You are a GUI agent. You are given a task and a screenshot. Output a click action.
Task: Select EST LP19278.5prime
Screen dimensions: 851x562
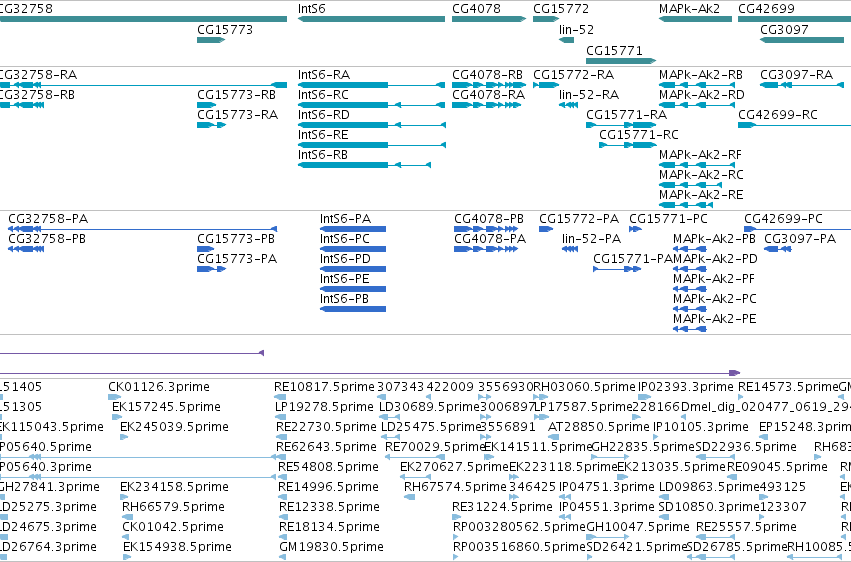(281, 418)
